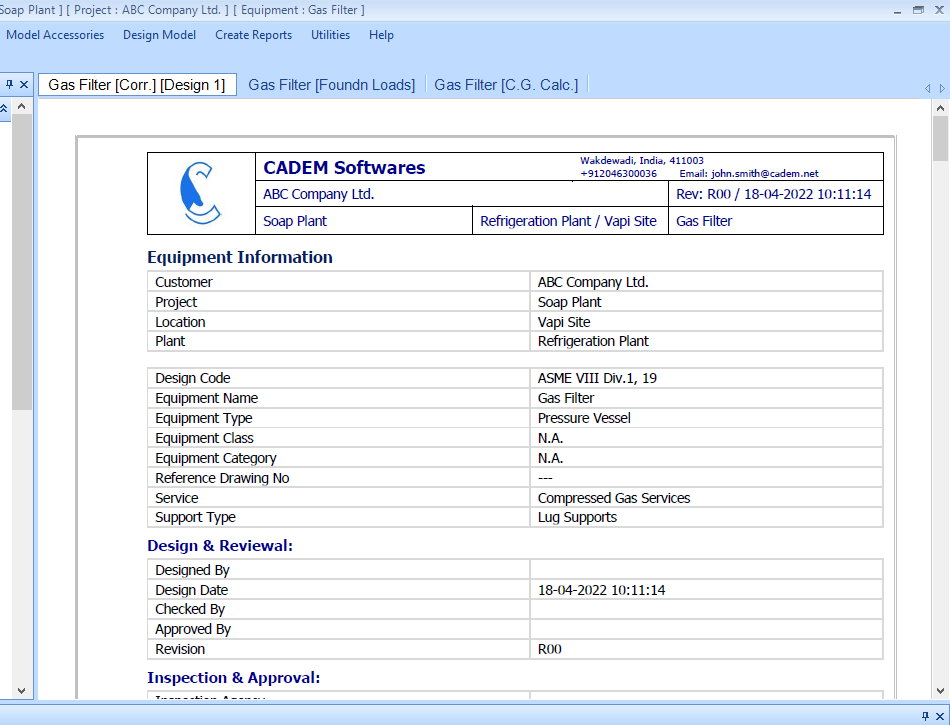The width and height of the screenshot is (950, 725).
Task: Open the Utilities menu
Action: pyautogui.click(x=330, y=35)
